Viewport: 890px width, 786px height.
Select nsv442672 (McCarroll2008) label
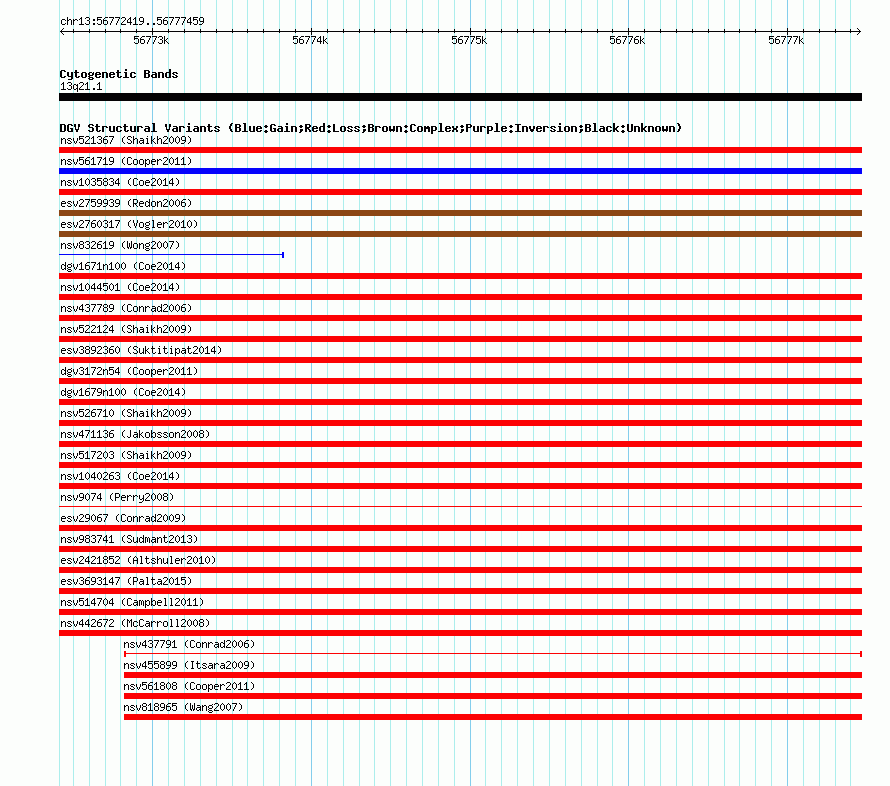pyautogui.click(x=135, y=623)
